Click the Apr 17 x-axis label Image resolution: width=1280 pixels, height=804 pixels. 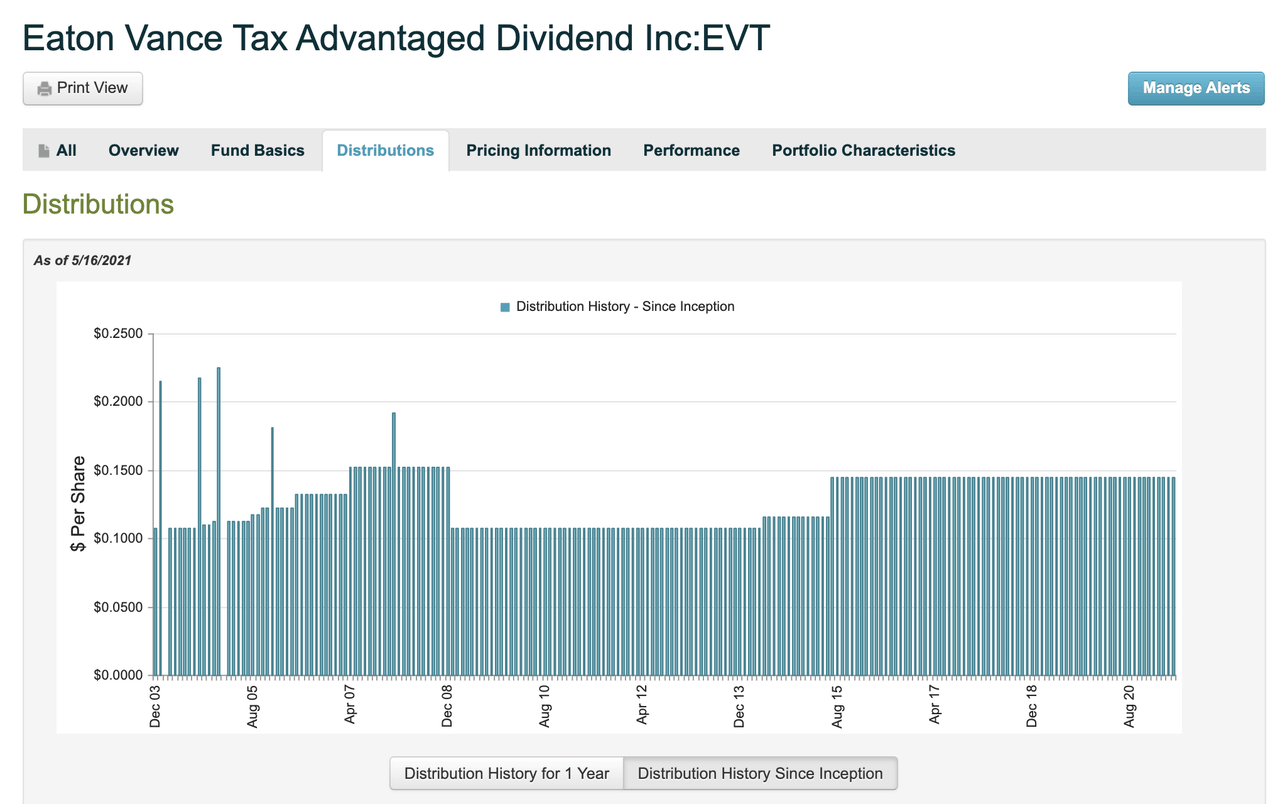point(935,706)
